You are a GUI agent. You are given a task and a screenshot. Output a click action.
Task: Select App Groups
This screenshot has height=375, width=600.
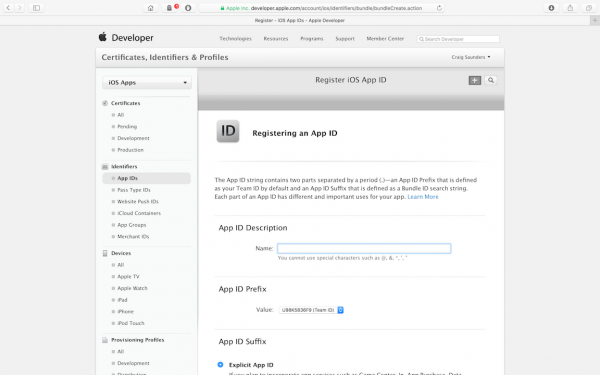coord(132,225)
